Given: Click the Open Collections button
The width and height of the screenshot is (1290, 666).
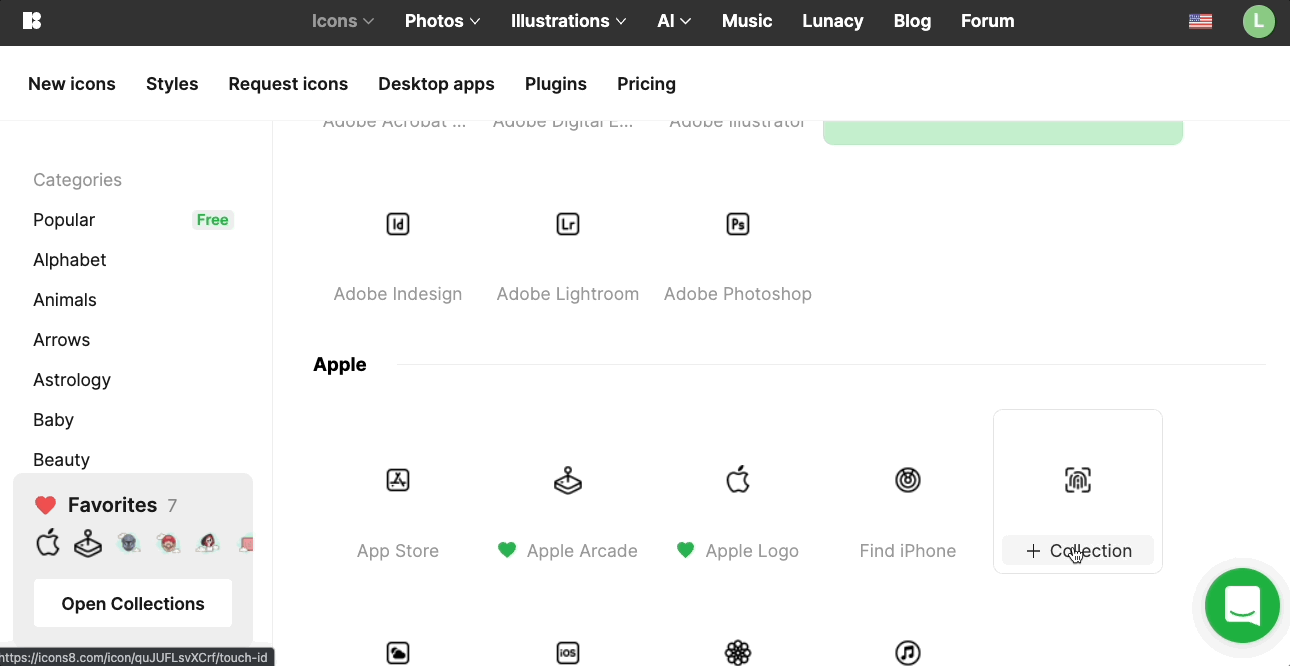Looking at the screenshot, I should [133, 604].
